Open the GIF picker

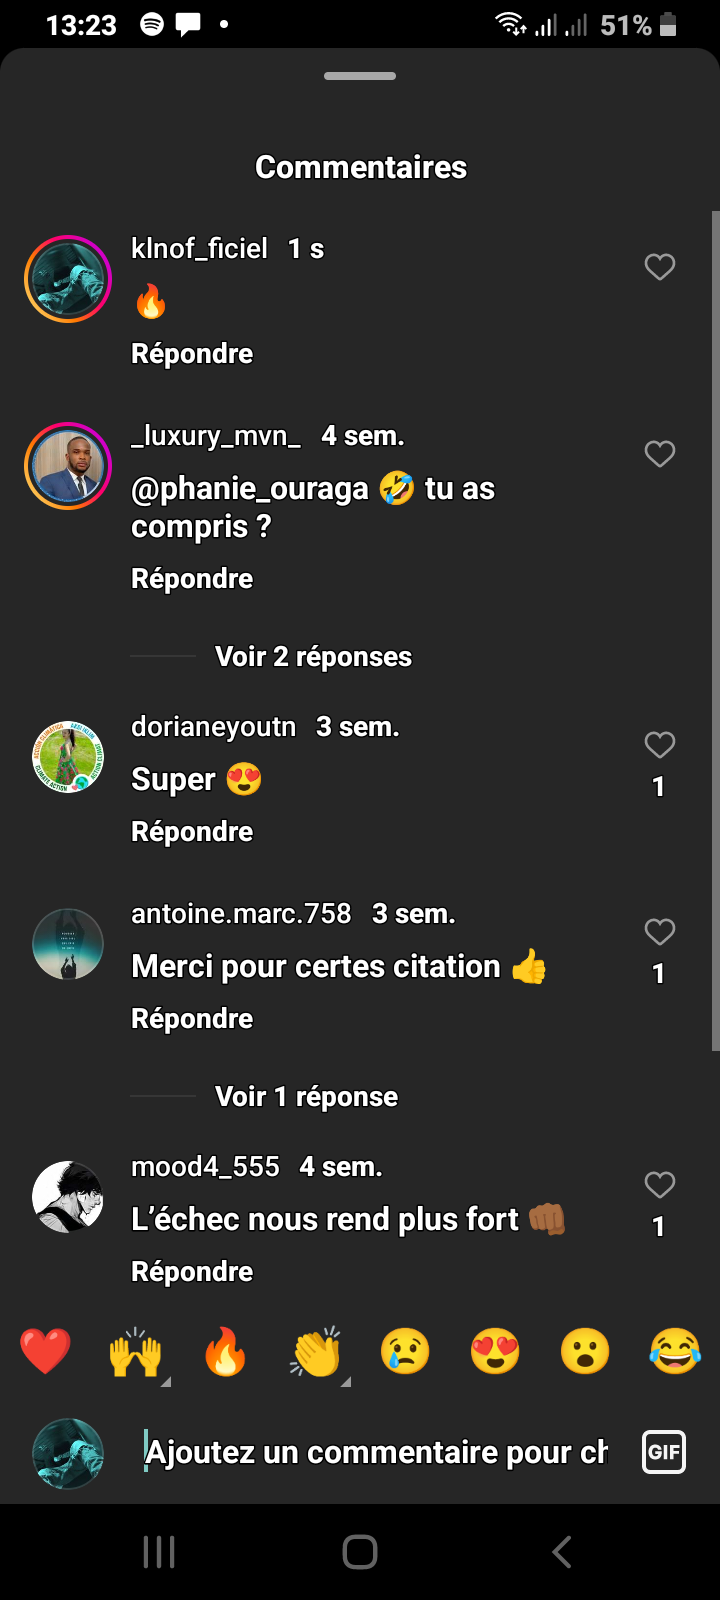664,1452
